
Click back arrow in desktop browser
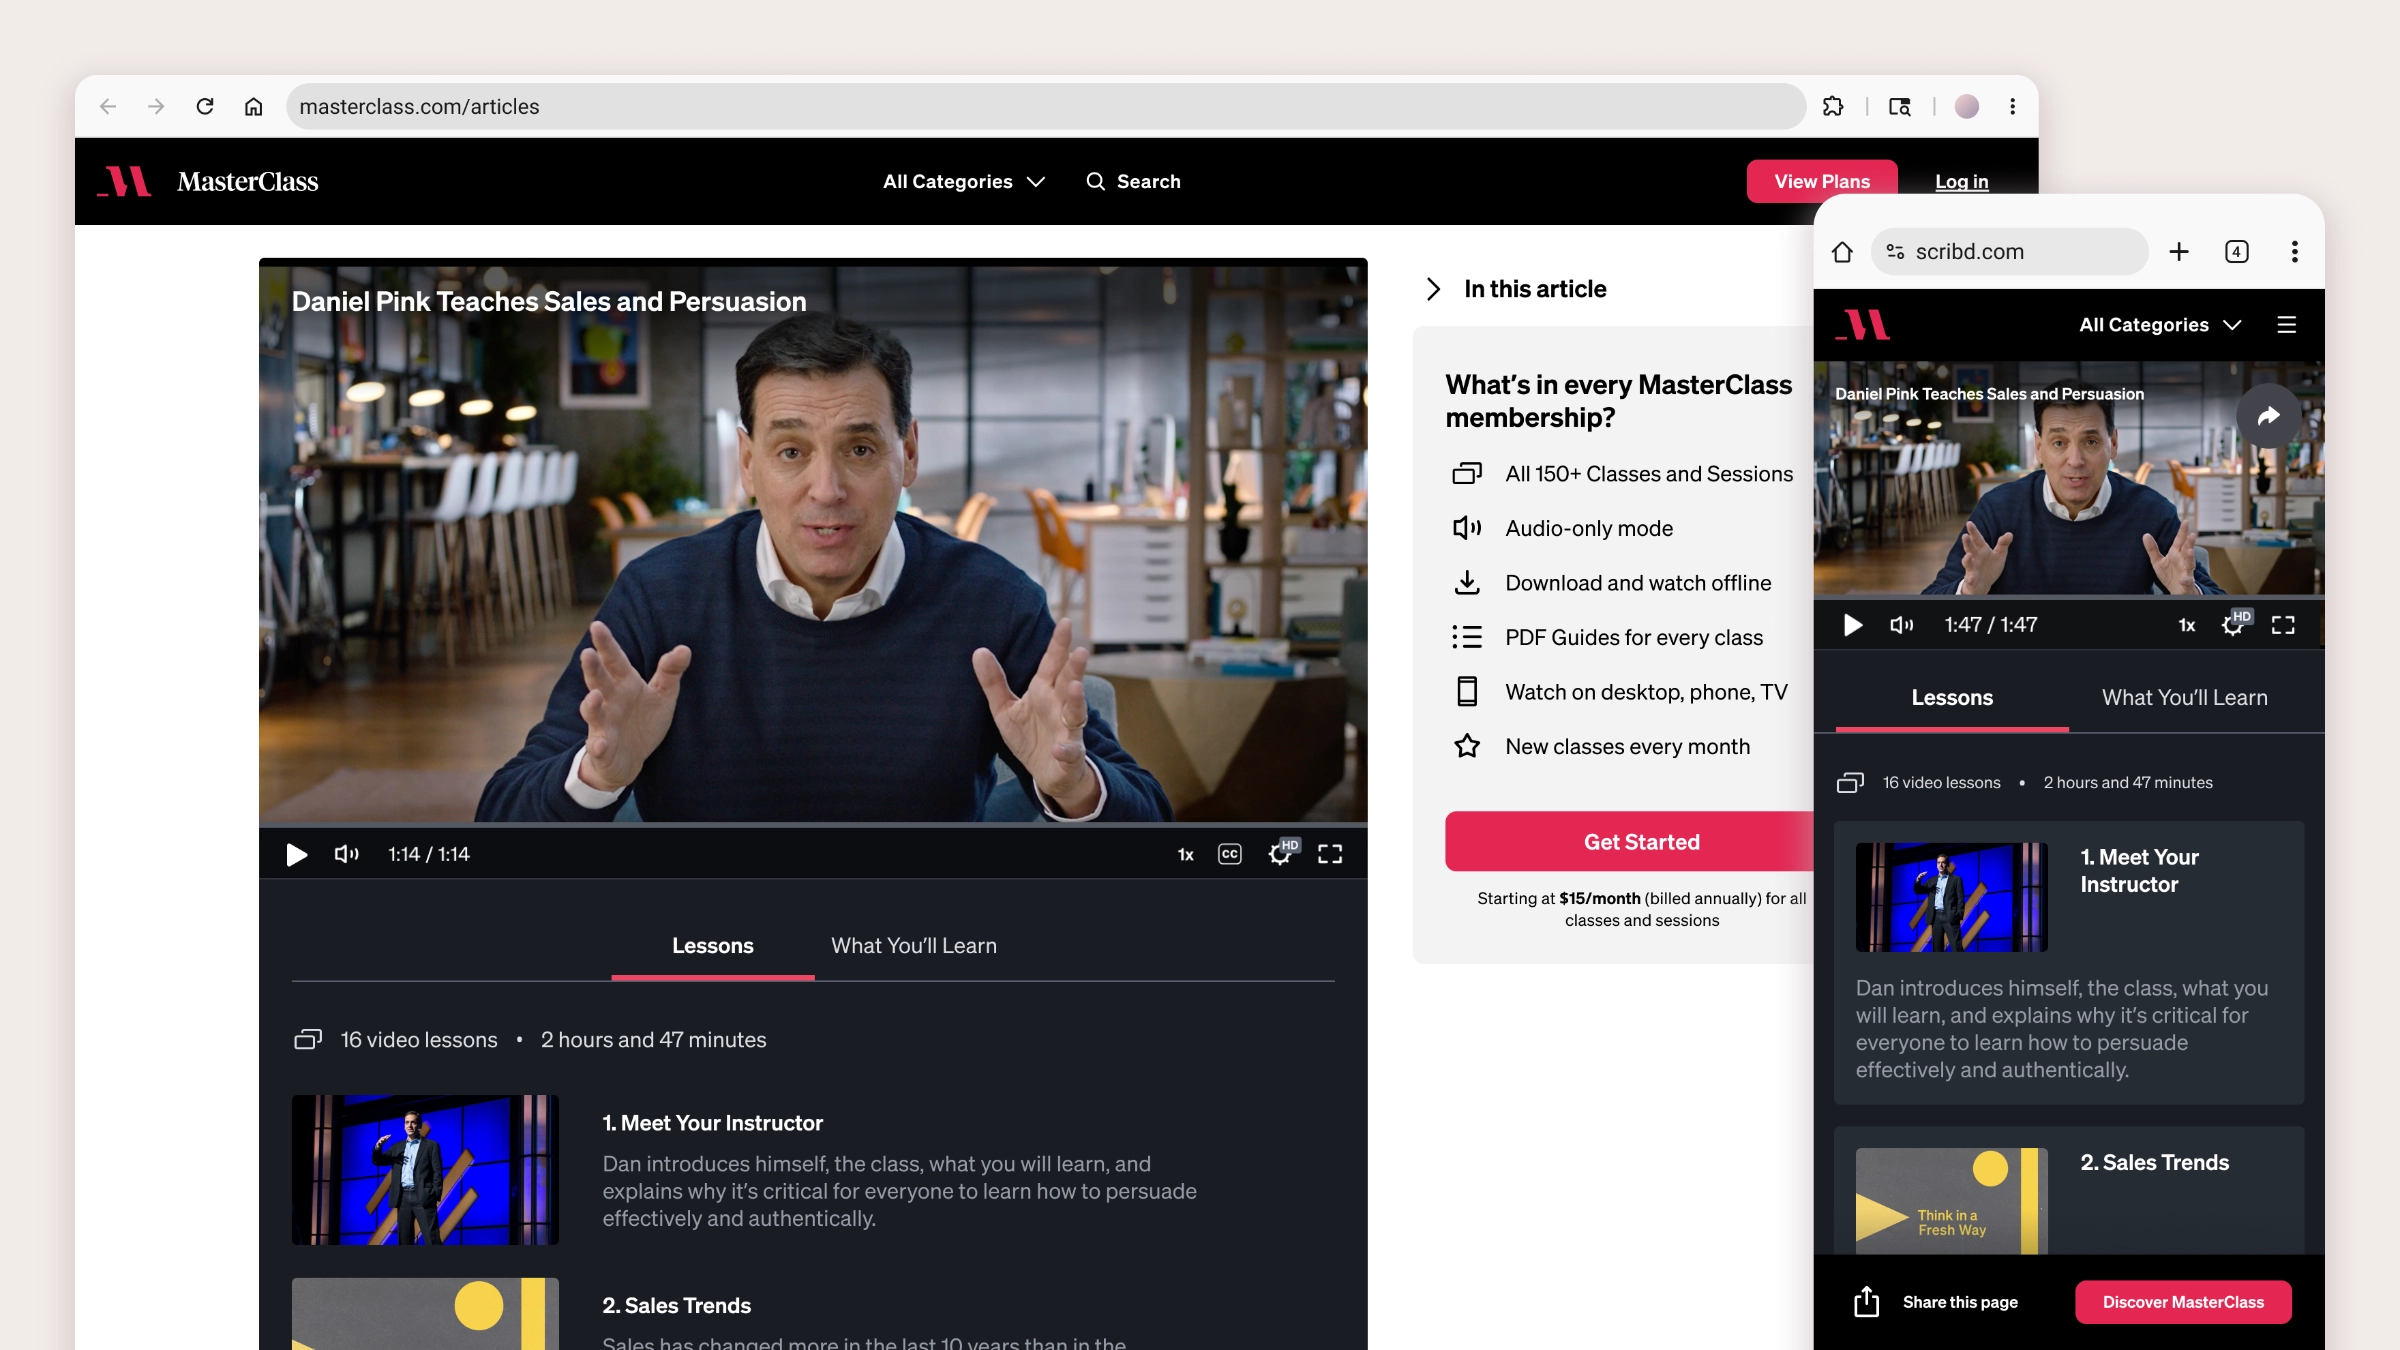coord(108,106)
